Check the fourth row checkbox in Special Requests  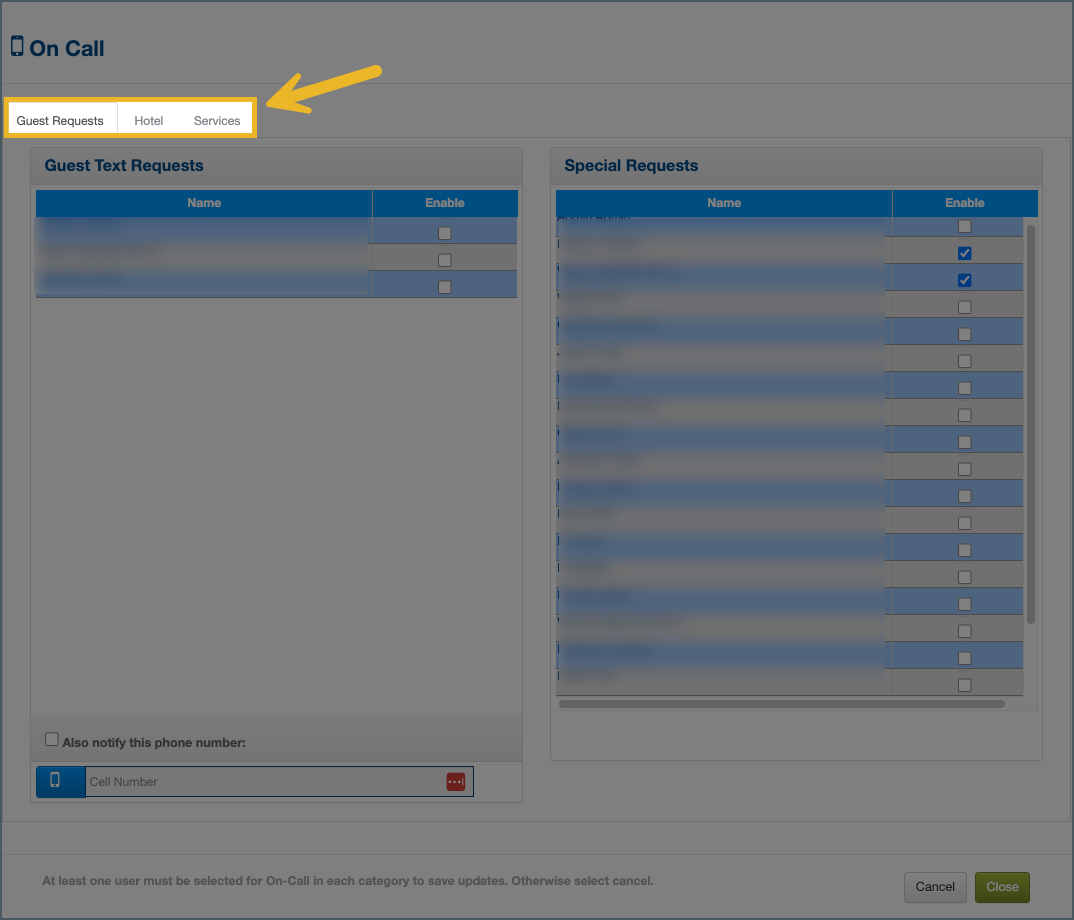tap(965, 307)
